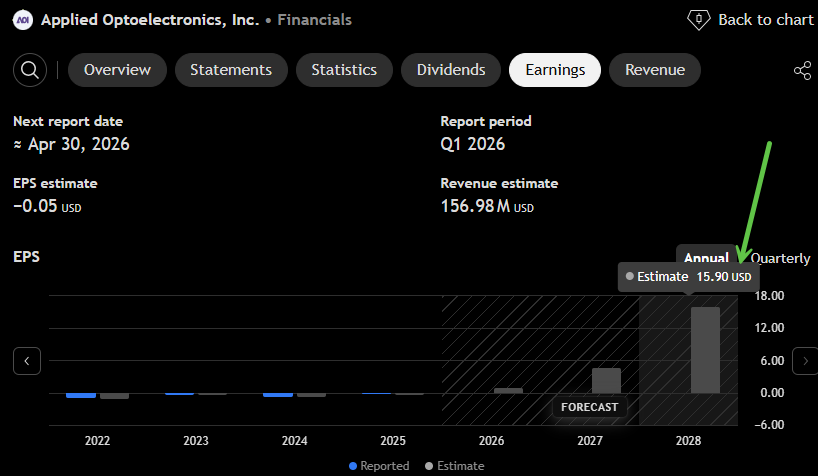Open the Statements tab
Image resolution: width=818 pixels, height=476 pixels.
231,70
